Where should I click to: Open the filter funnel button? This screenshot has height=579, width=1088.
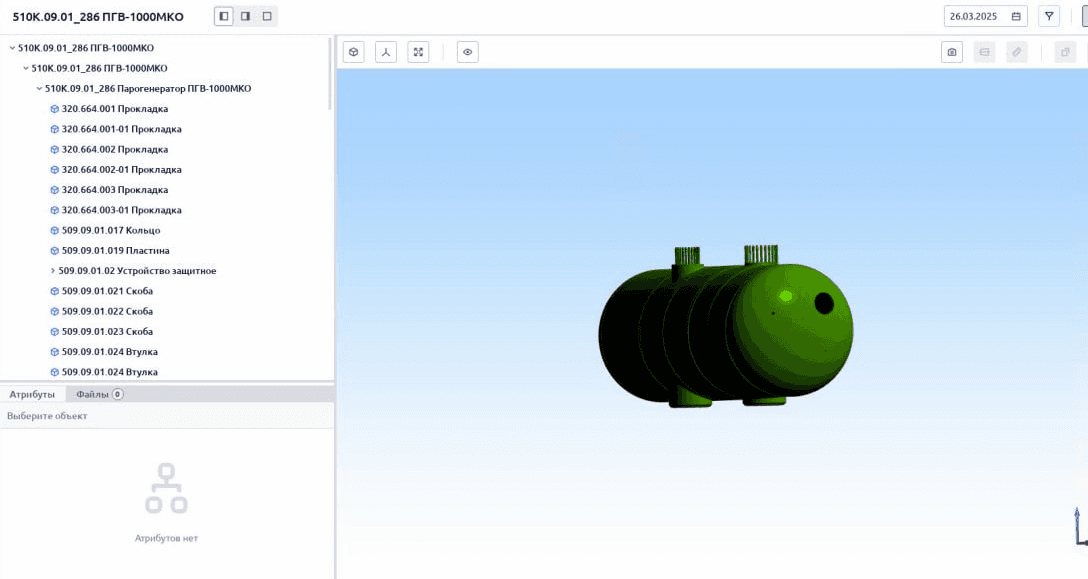click(x=1049, y=16)
